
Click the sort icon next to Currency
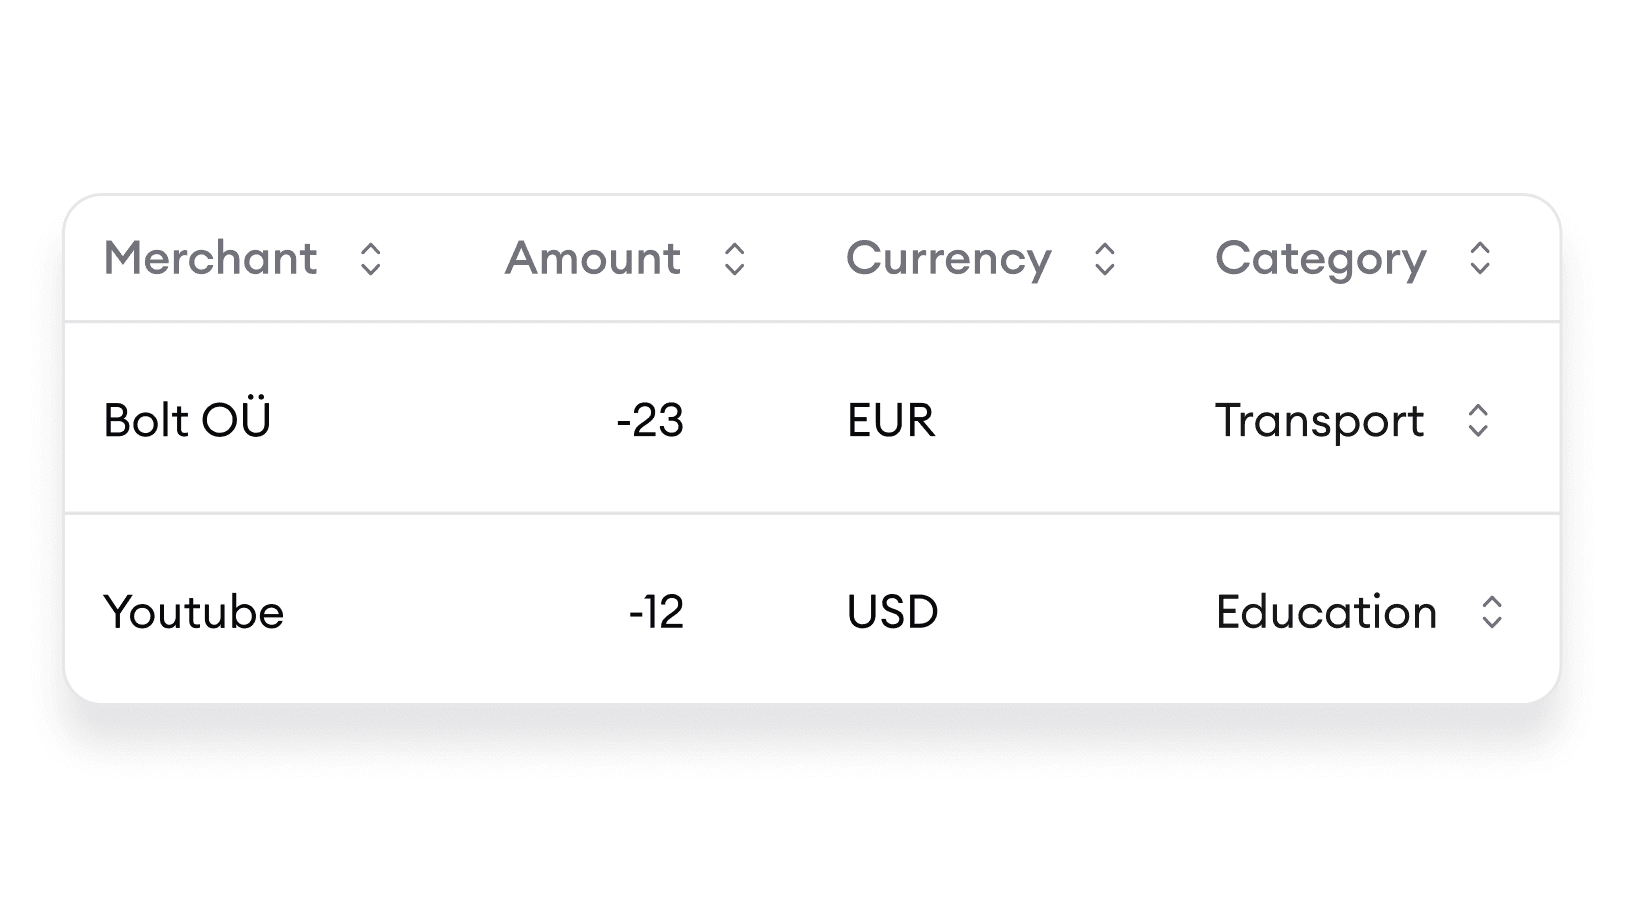(x=1105, y=260)
